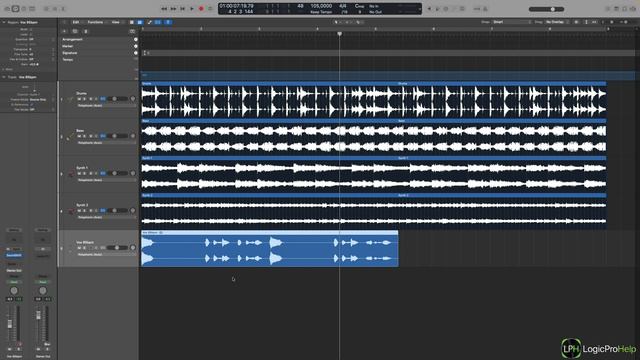Open the left-click tool menu
Screen dimensions: 640x360
(337, 22)
